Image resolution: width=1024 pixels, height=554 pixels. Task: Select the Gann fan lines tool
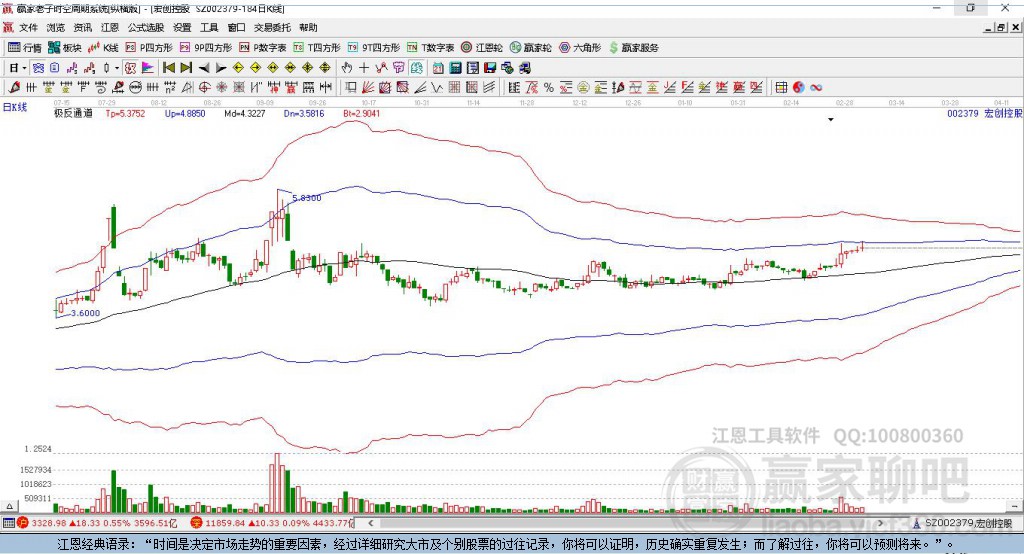coord(368,88)
